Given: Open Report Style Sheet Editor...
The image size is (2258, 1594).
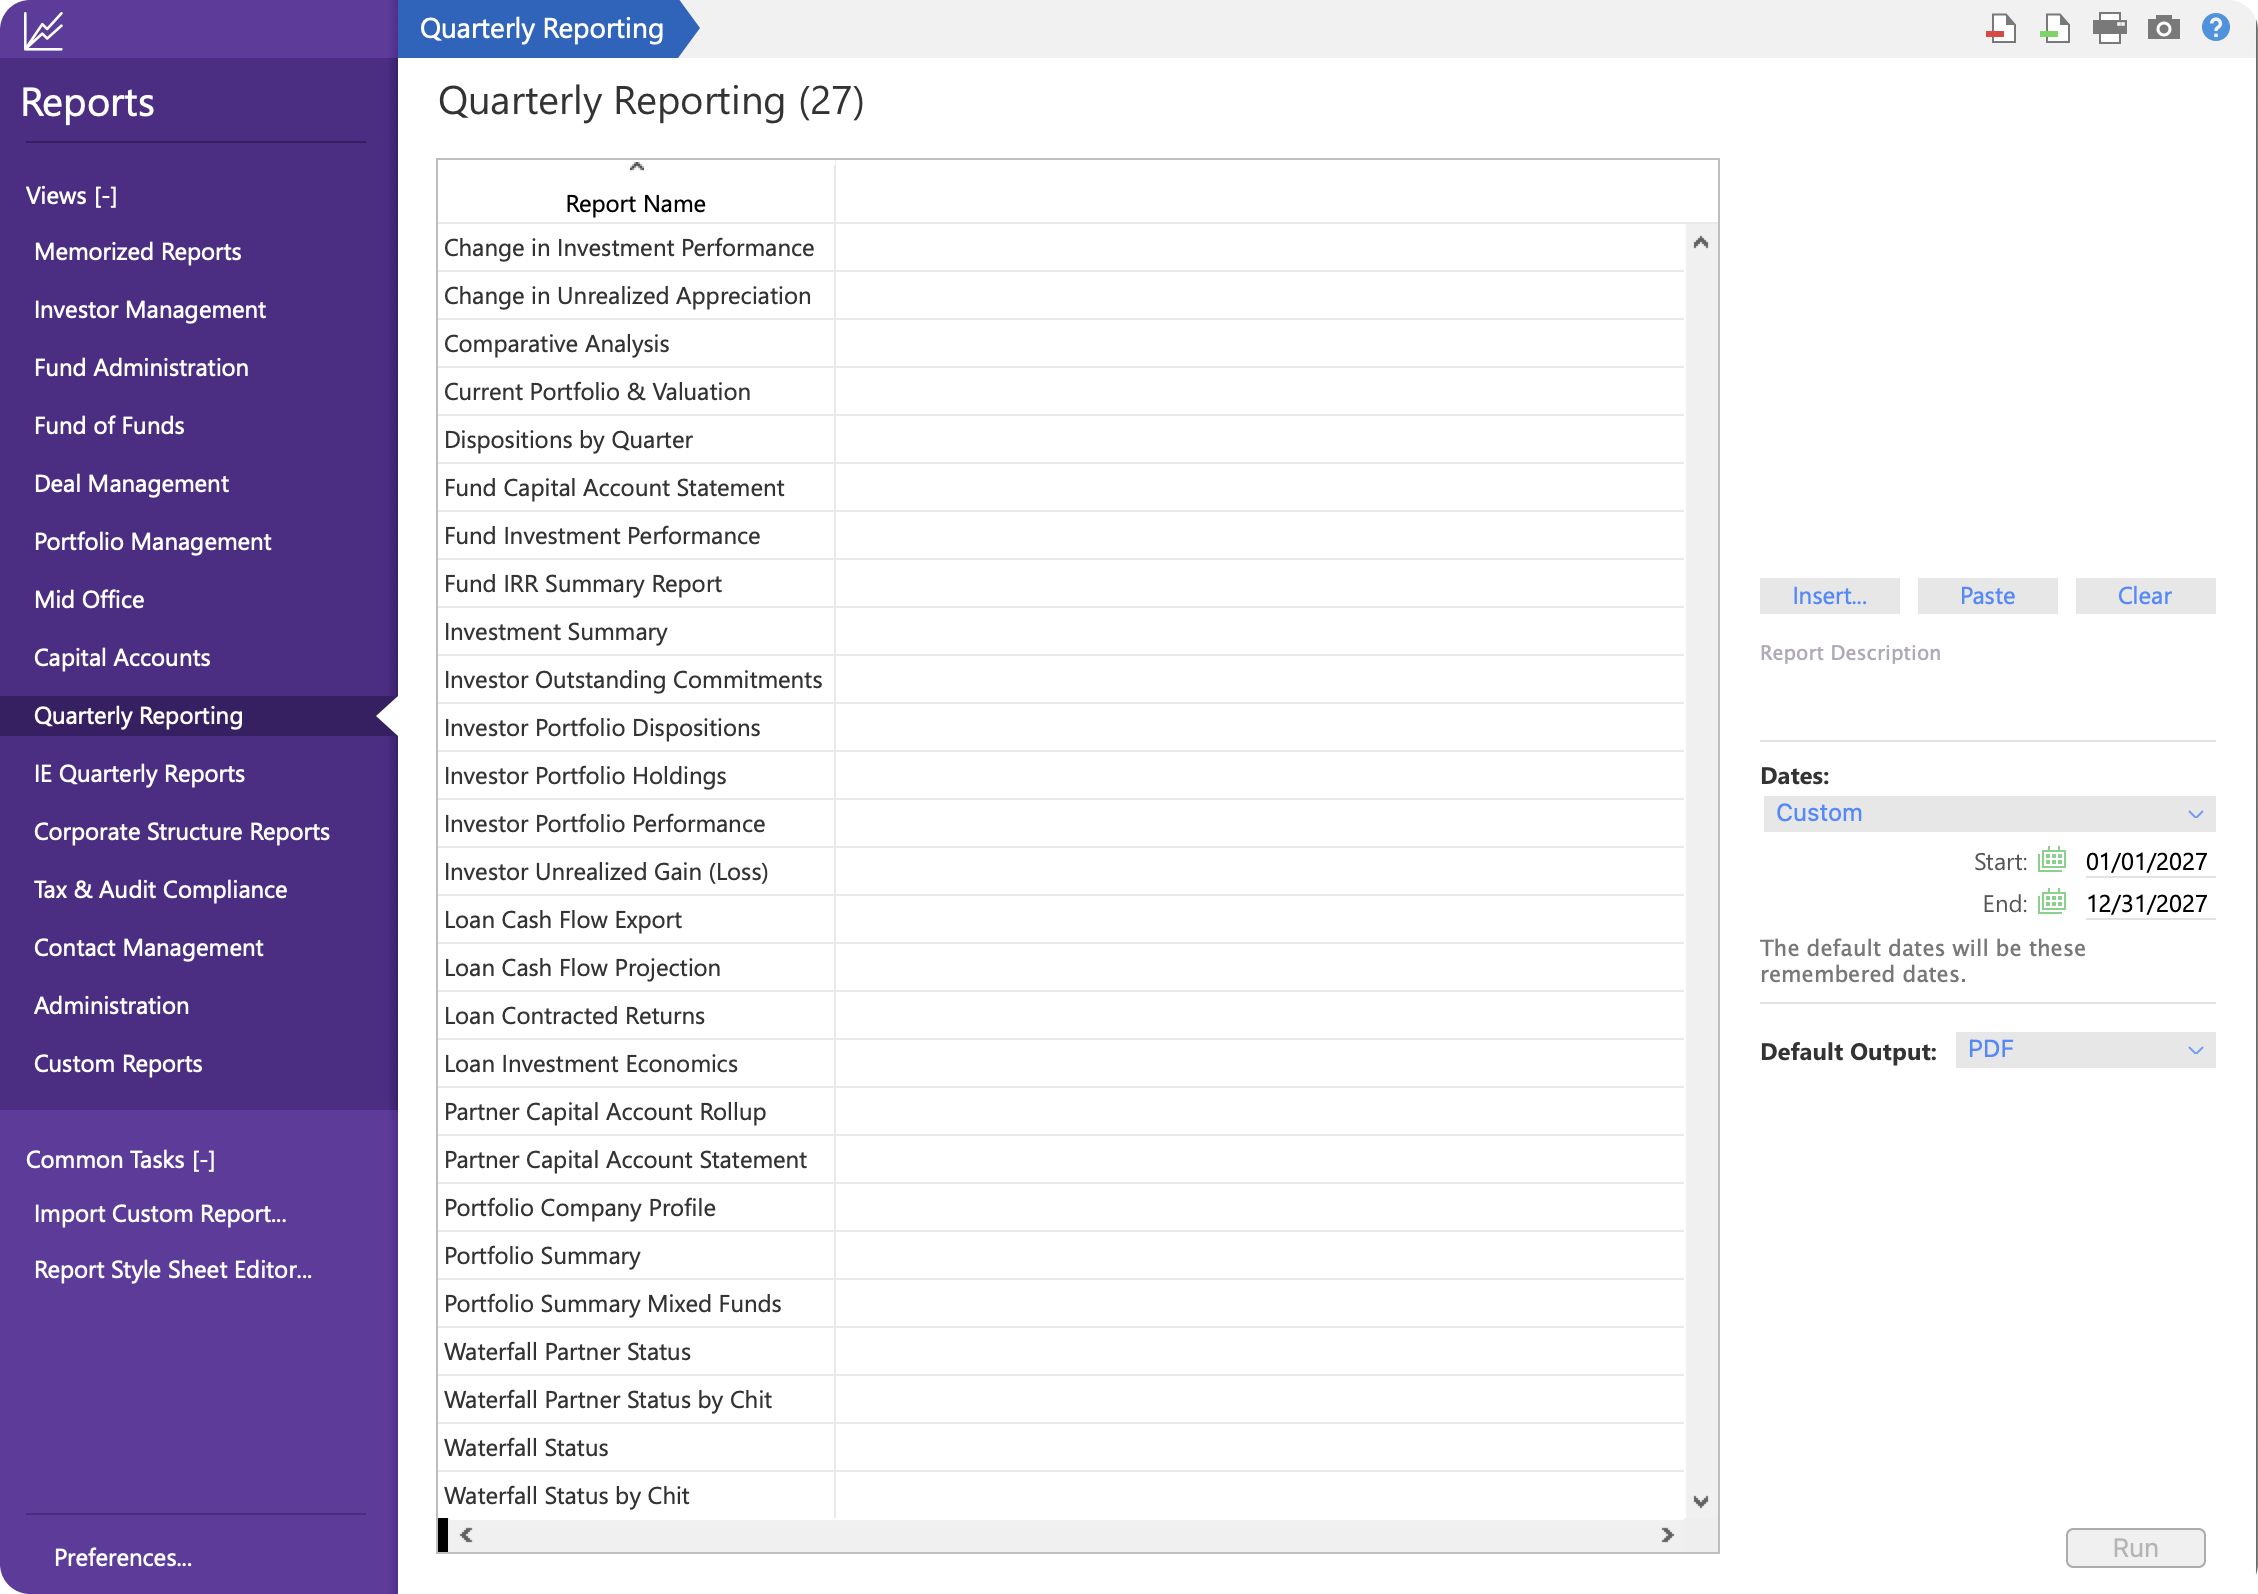Looking at the screenshot, I should click(173, 1270).
